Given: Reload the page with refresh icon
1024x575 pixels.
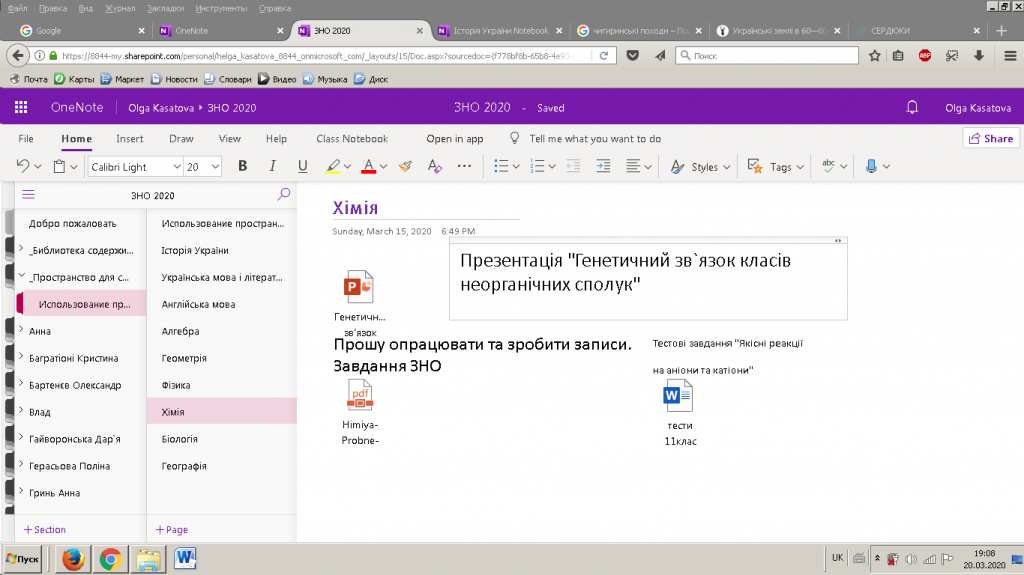Looking at the screenshot, I should click(604, 56).
